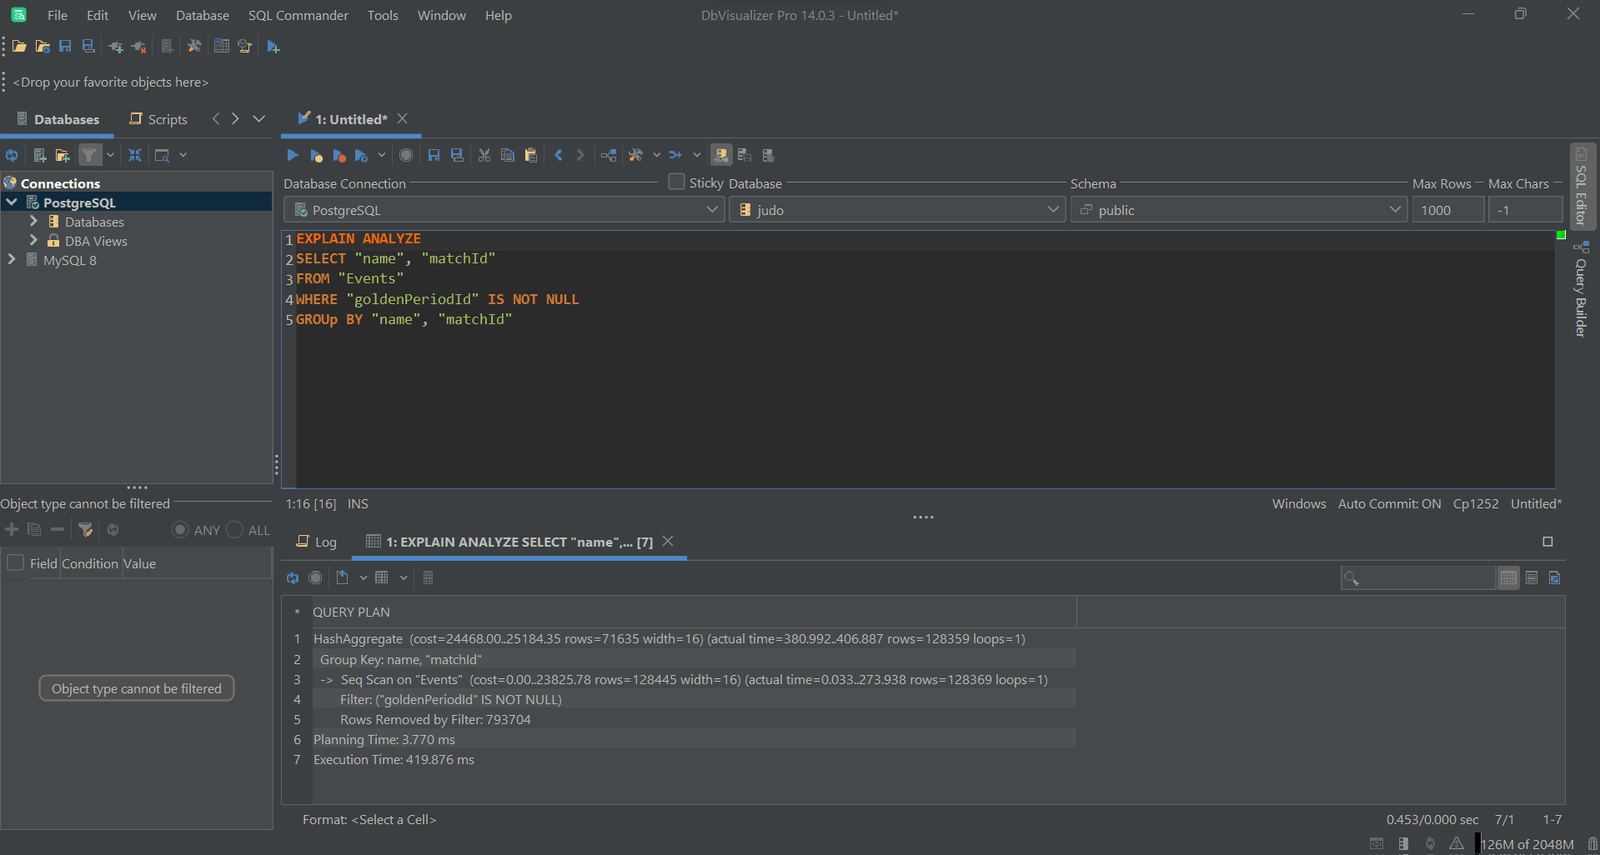Click the QUERY PLAN column header

click(694, 612)
